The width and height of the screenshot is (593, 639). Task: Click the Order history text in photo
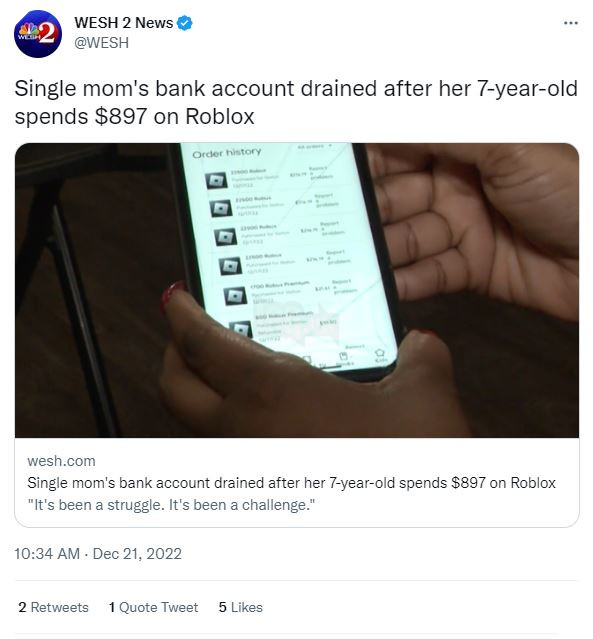[x=227, y=153]
